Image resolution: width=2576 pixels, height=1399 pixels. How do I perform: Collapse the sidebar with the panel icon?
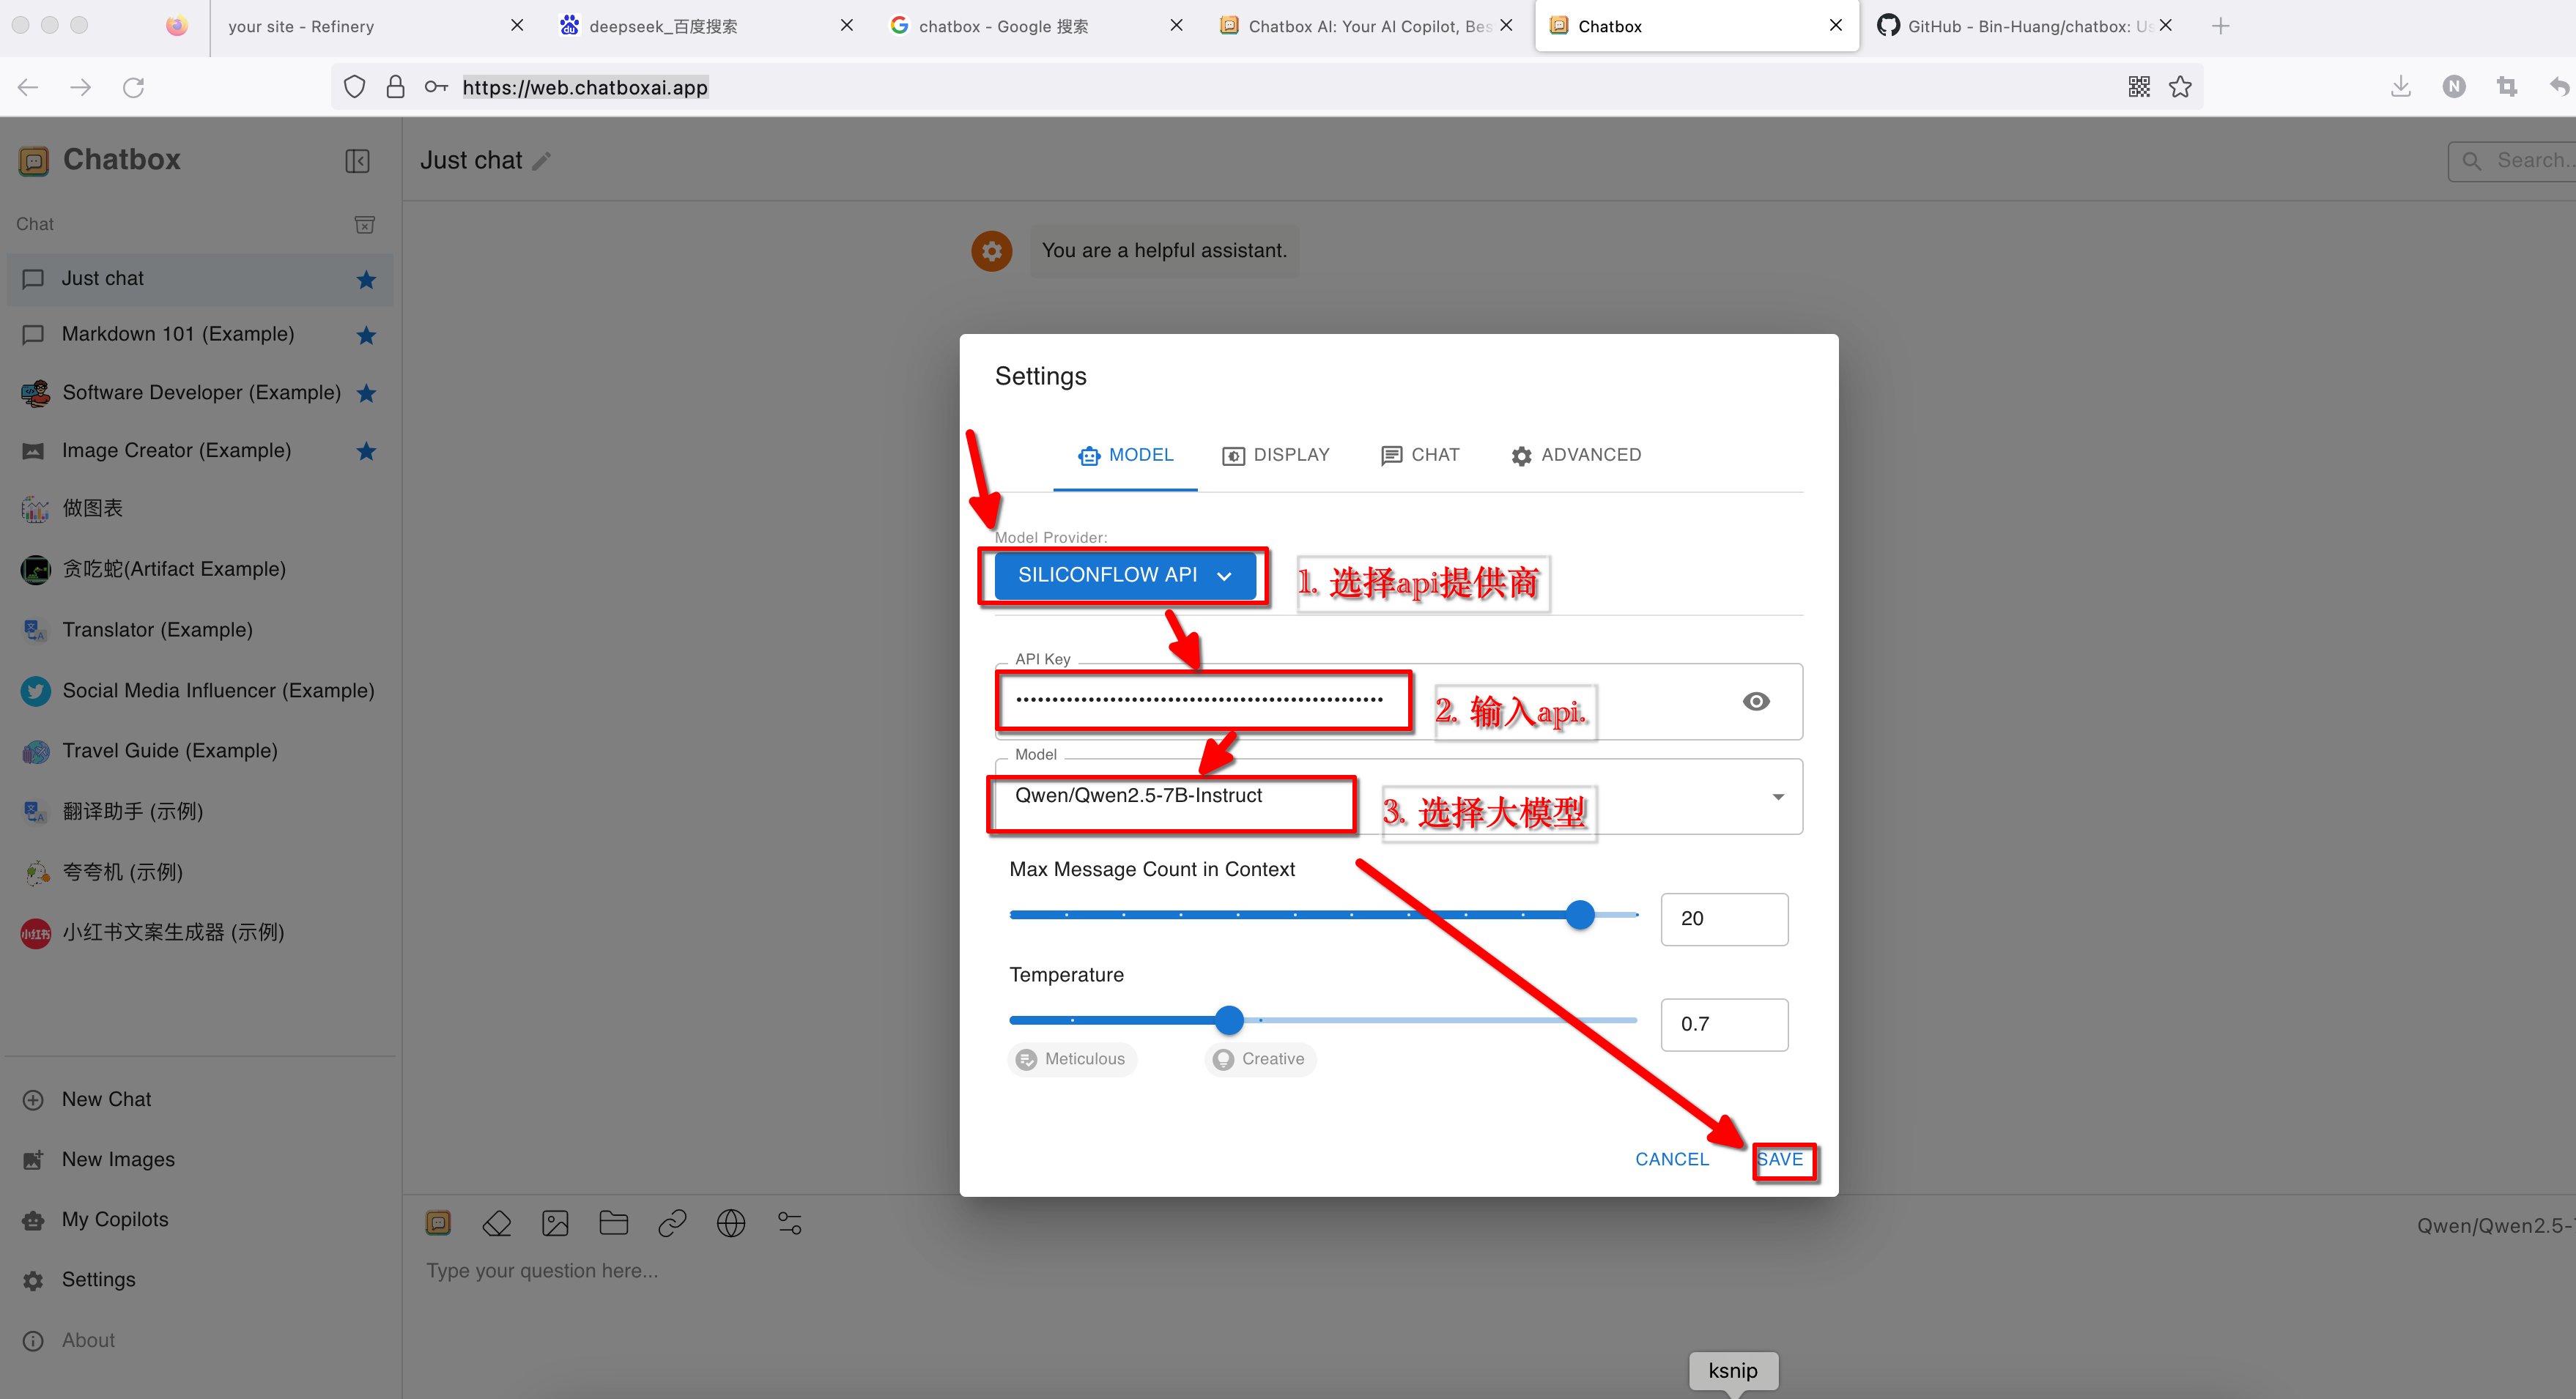click(357, 161)
